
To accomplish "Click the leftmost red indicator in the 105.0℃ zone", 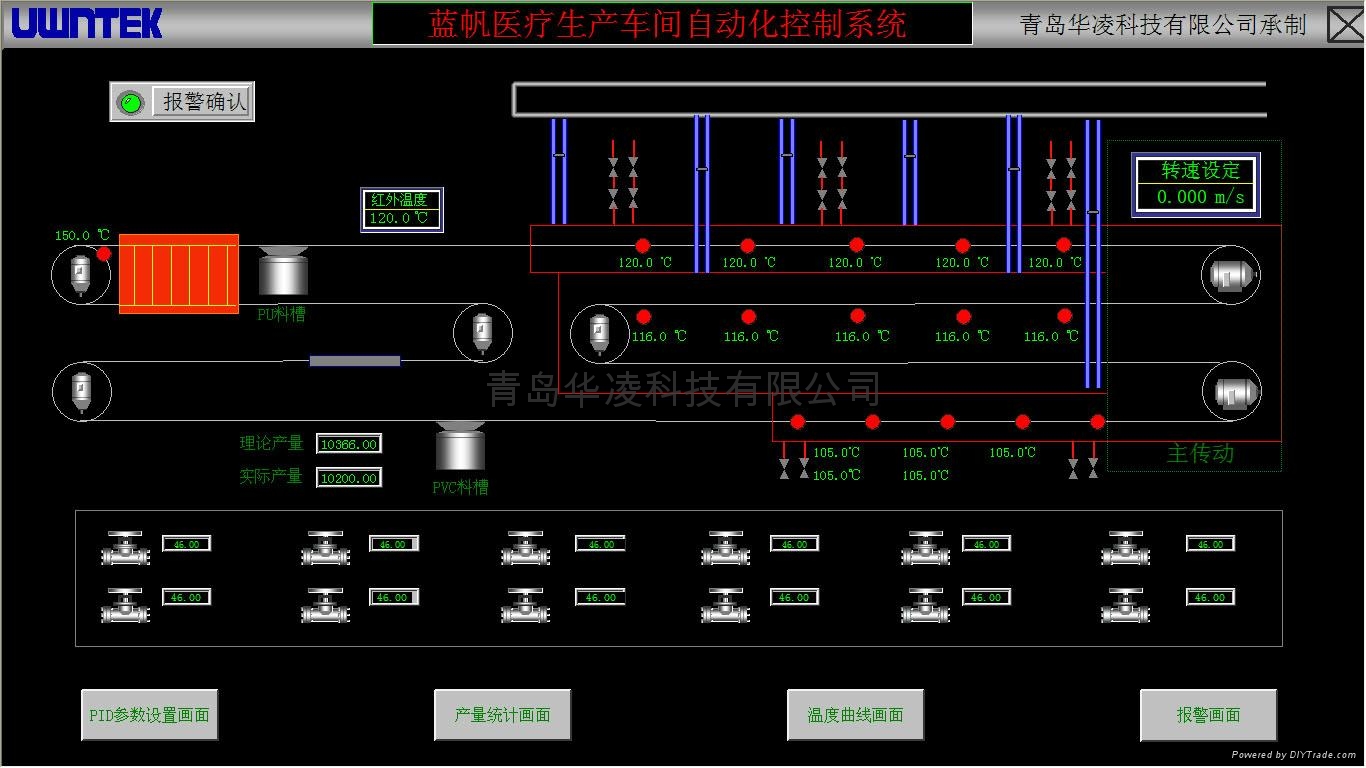I will tap(797, 422).
